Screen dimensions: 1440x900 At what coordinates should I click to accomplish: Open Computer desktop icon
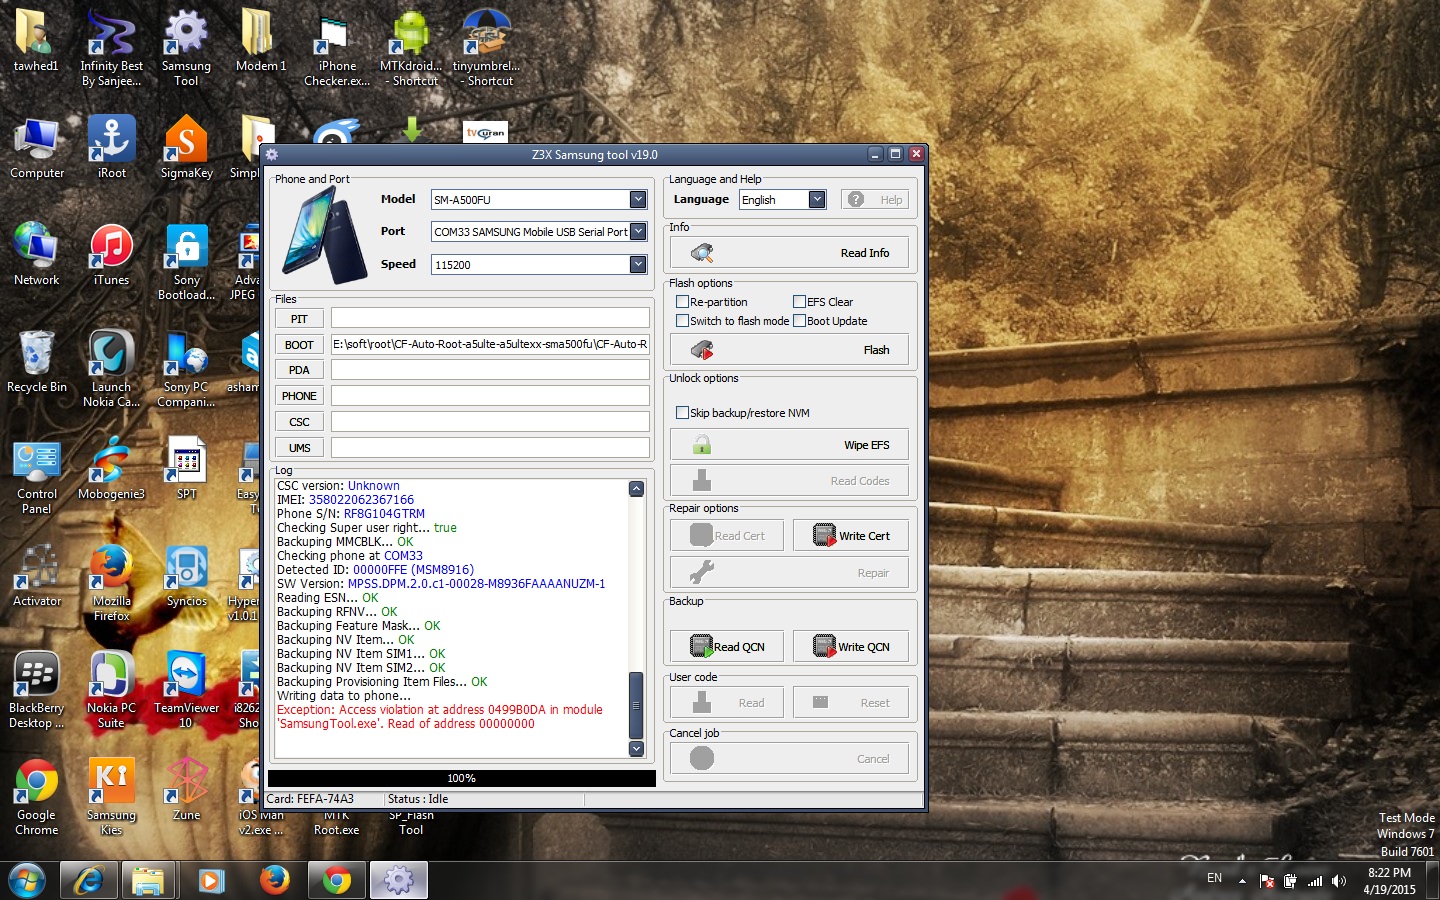37,147
